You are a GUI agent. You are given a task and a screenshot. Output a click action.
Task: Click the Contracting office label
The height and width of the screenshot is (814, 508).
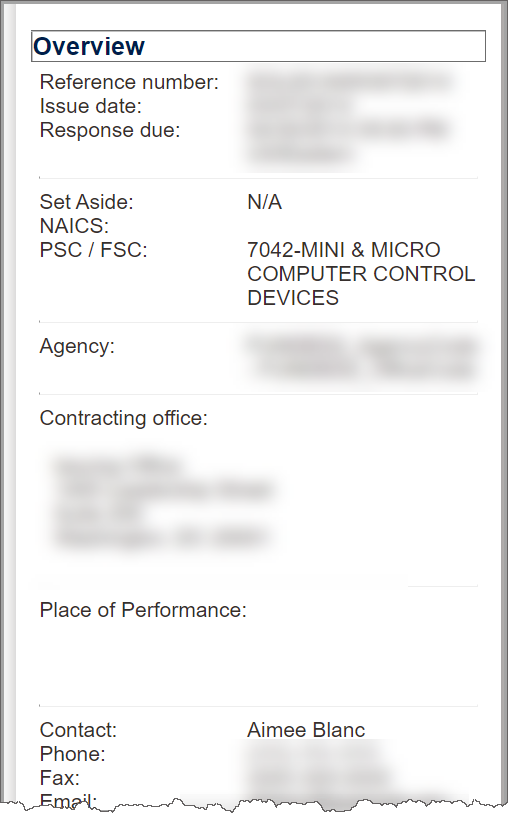pyautogui.click(x=123, y=418)
